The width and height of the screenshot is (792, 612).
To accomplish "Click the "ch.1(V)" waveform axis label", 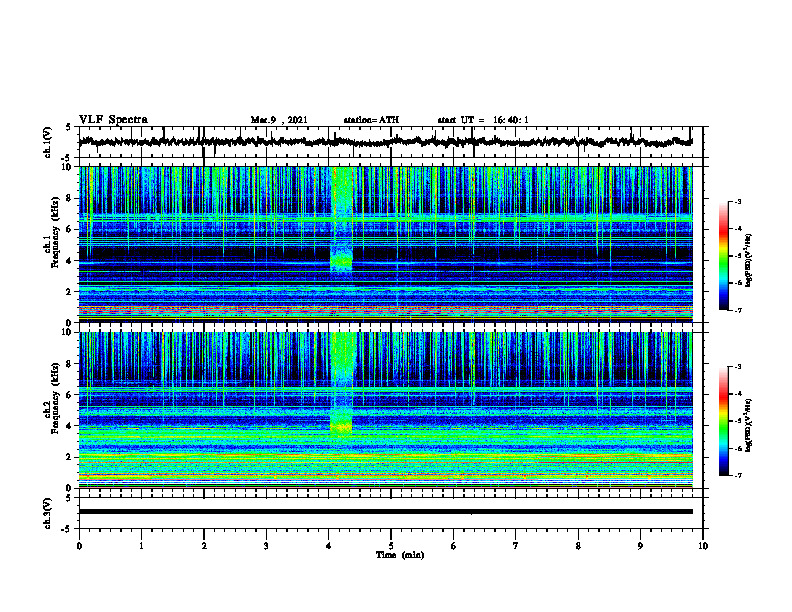I will point(47,142).
